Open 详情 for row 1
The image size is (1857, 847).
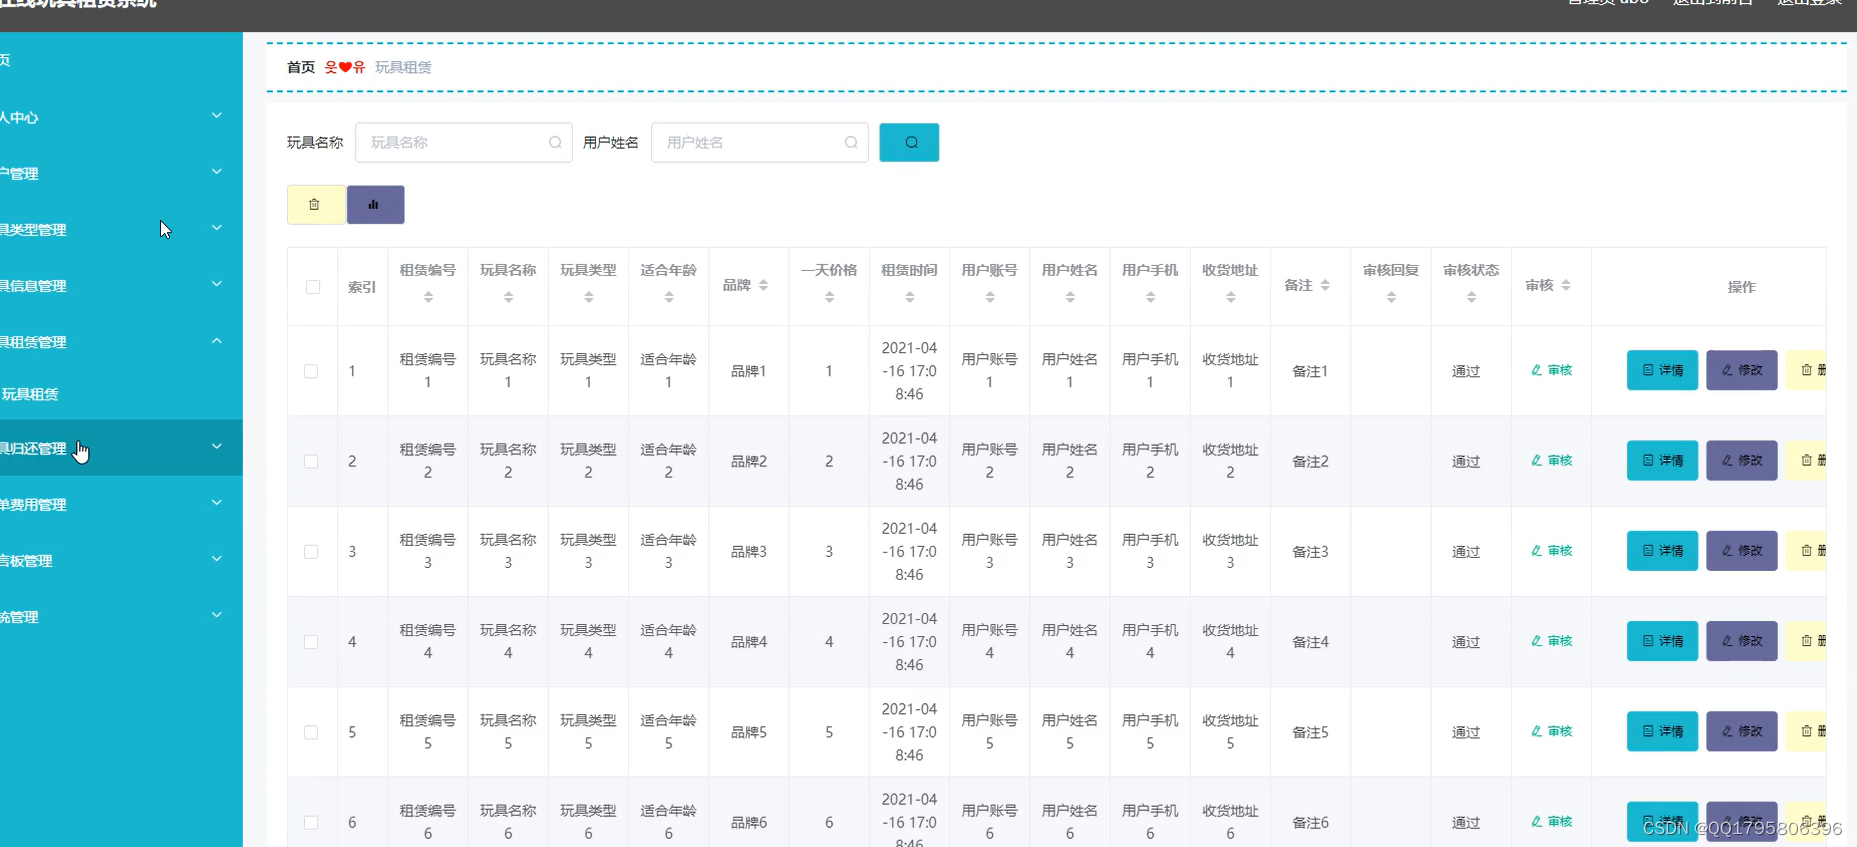1662,370
